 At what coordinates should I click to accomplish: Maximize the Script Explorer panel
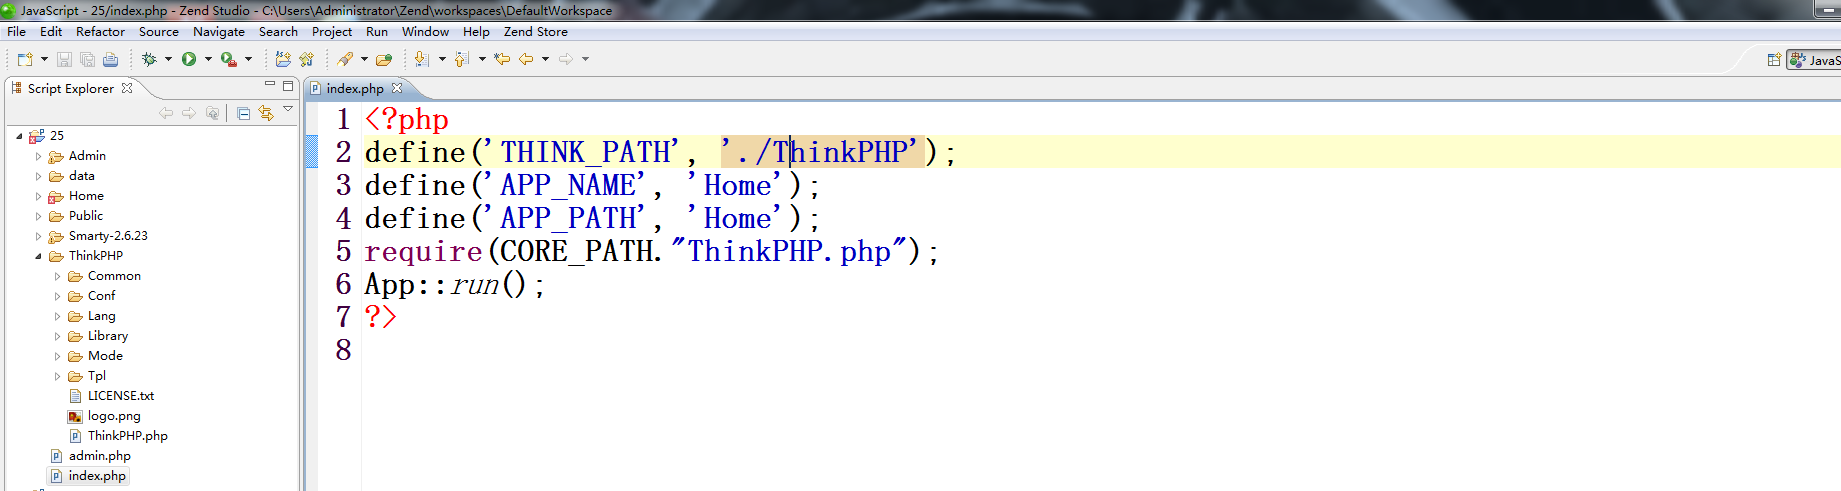(288, 85)
